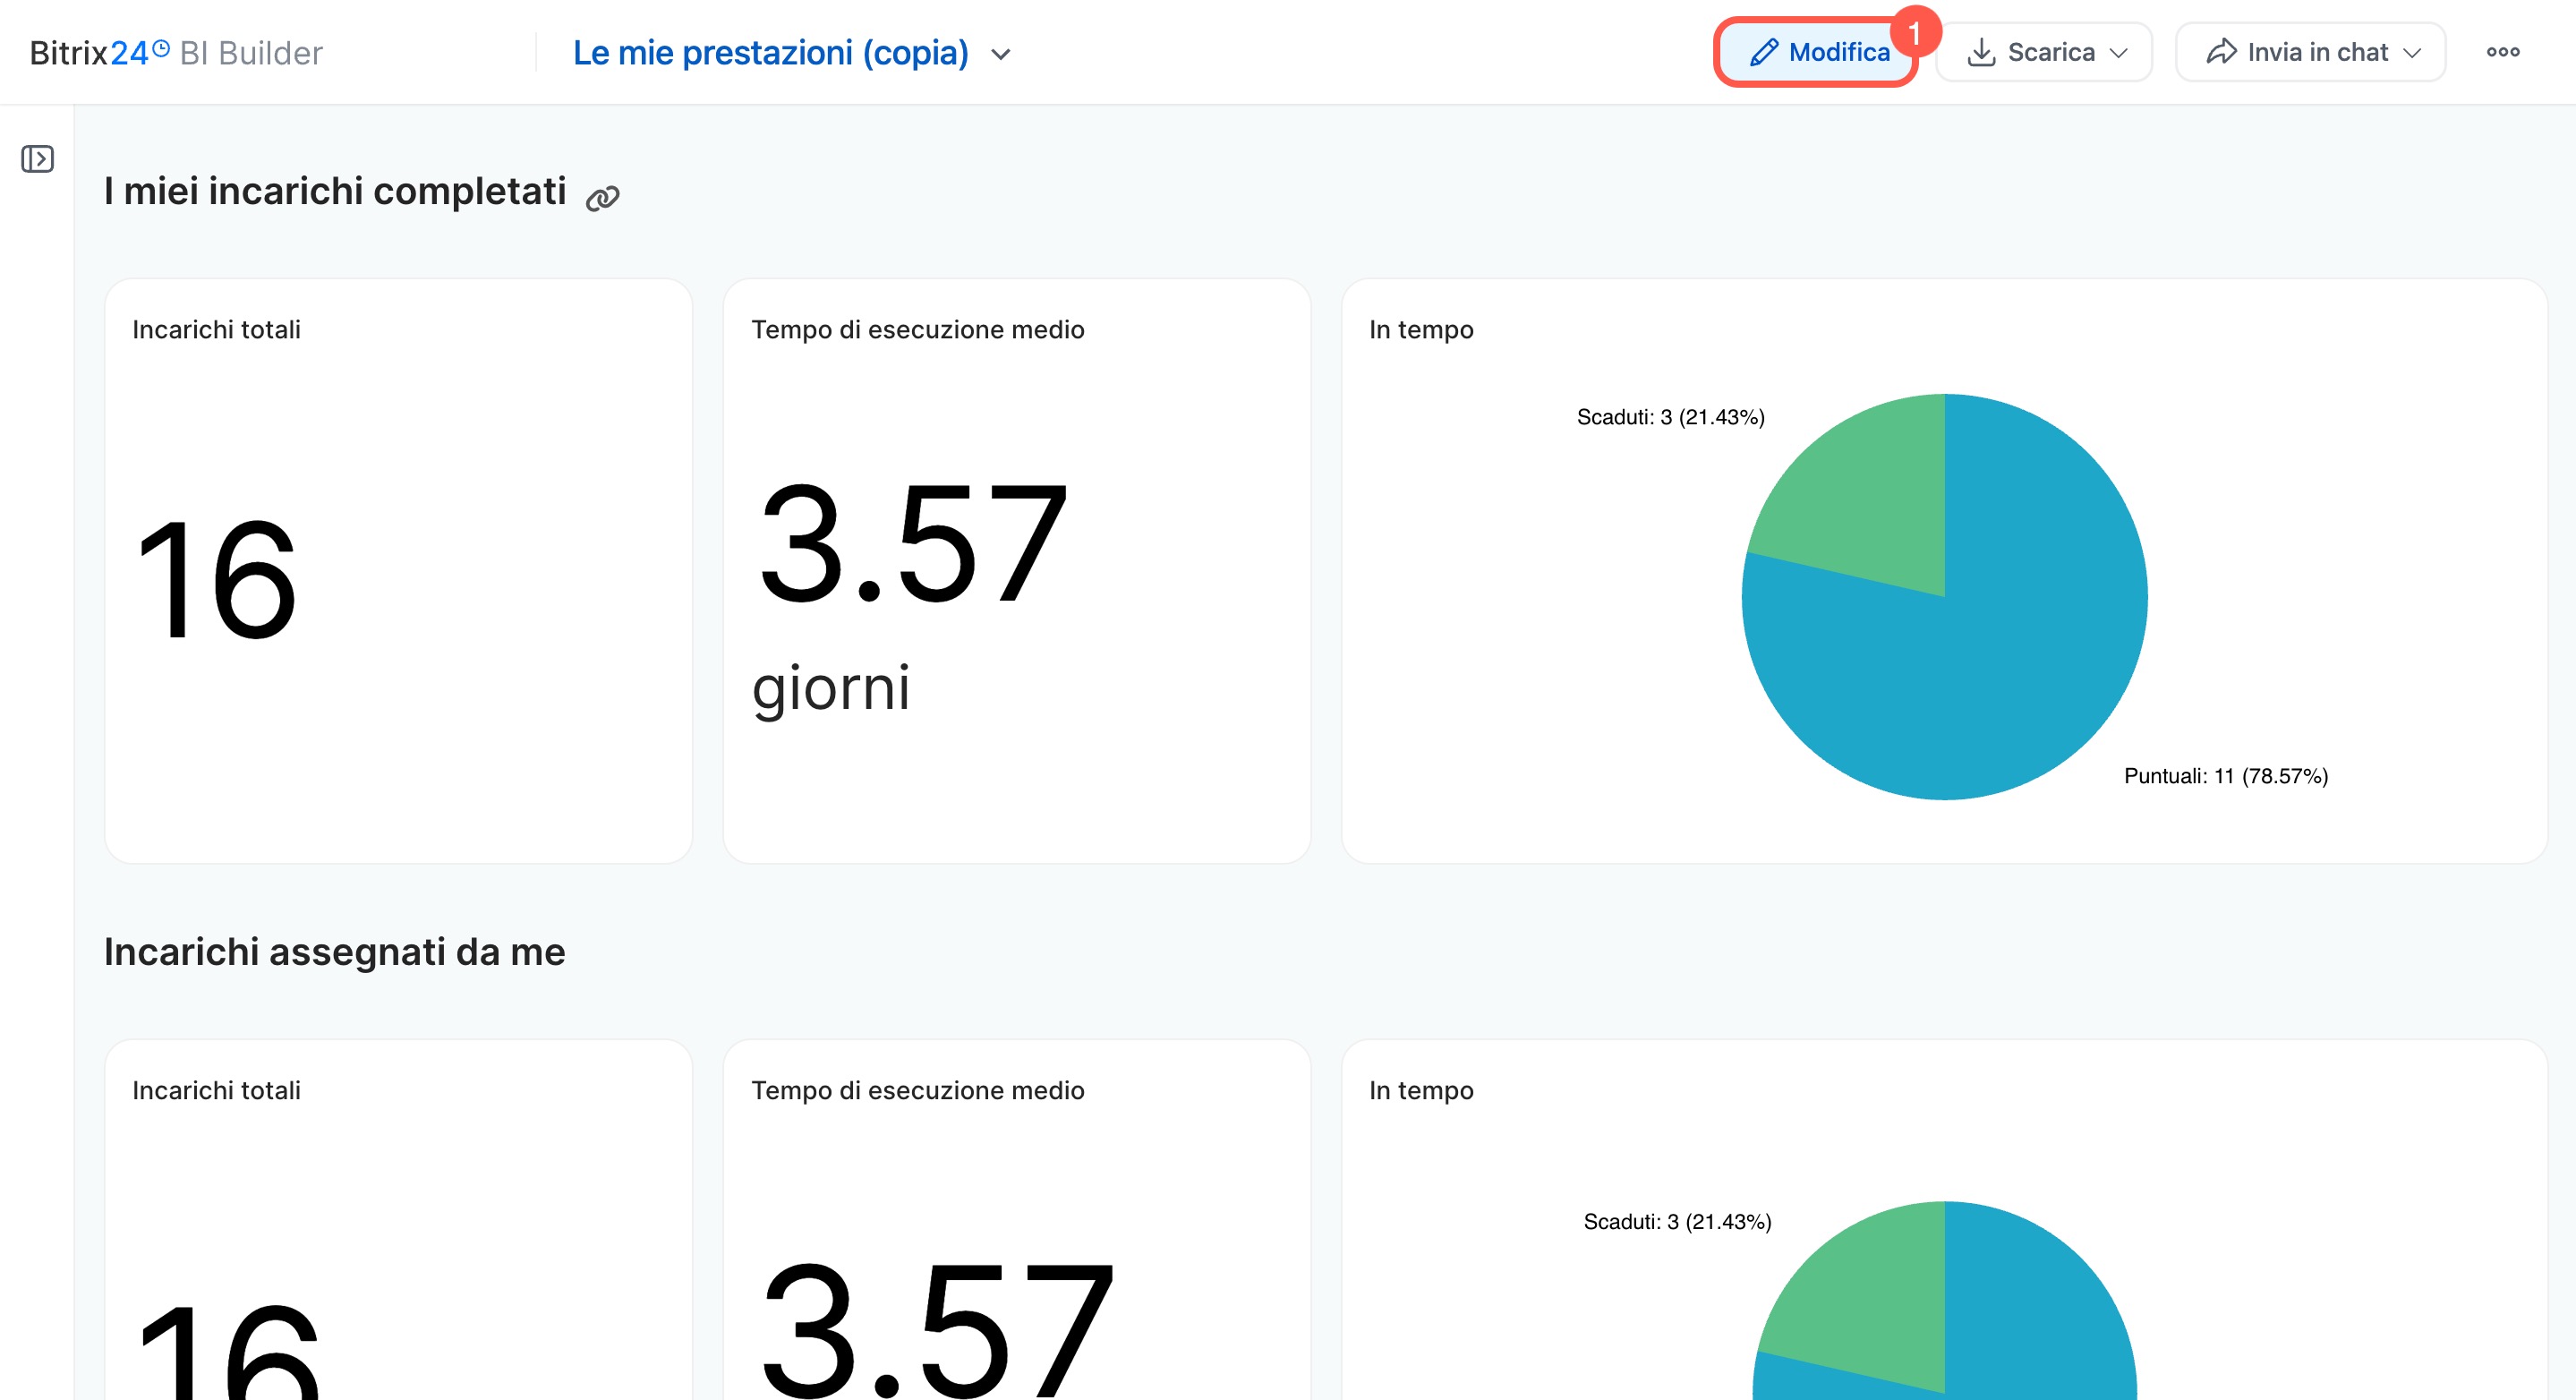Image resolution: width=2576 pixels, height=1400 pixels.
Task: Click the BI Builder label
Action: coord(251,53)
